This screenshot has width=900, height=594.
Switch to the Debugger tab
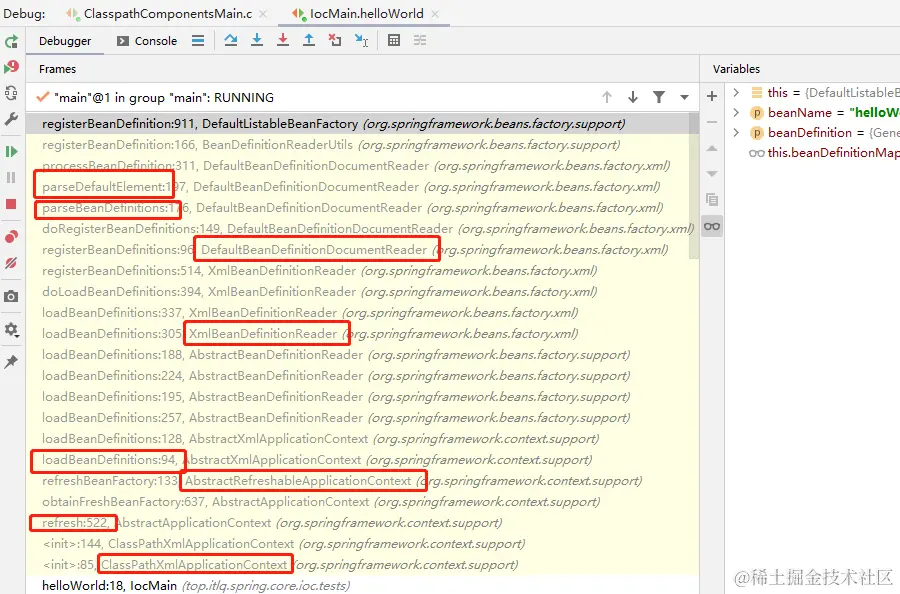(65, 41)
